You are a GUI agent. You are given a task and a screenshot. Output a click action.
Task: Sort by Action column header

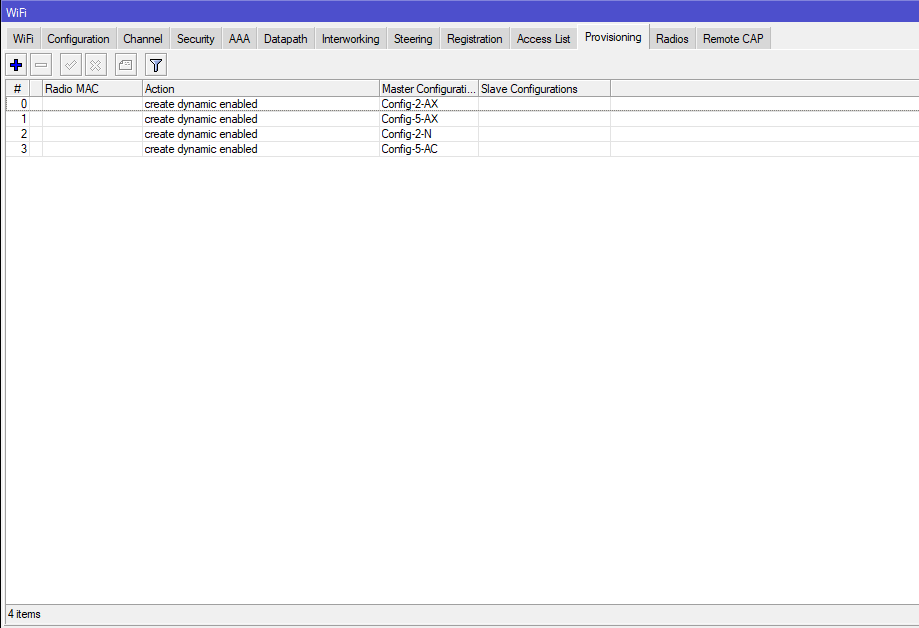tap(260, 89)
